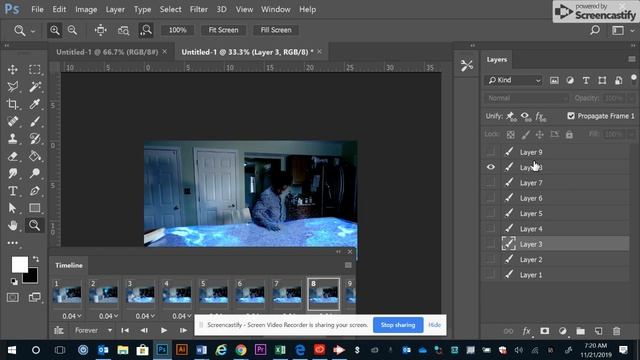Select the Dodge tool
The width and height of the screenshot is (640, 360).
(34, 173)
